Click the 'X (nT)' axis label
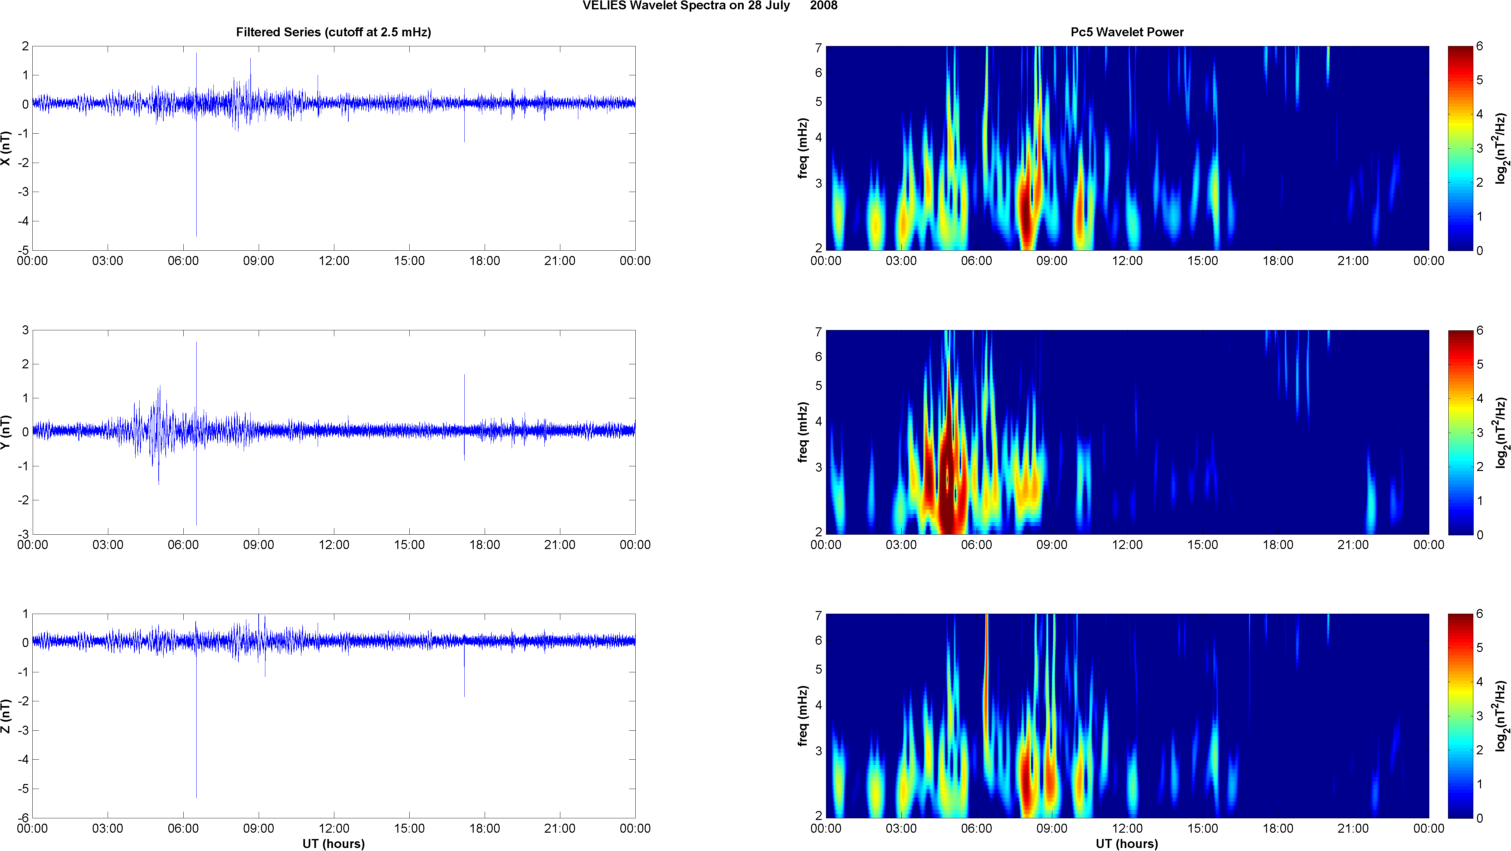 (7, 148)
